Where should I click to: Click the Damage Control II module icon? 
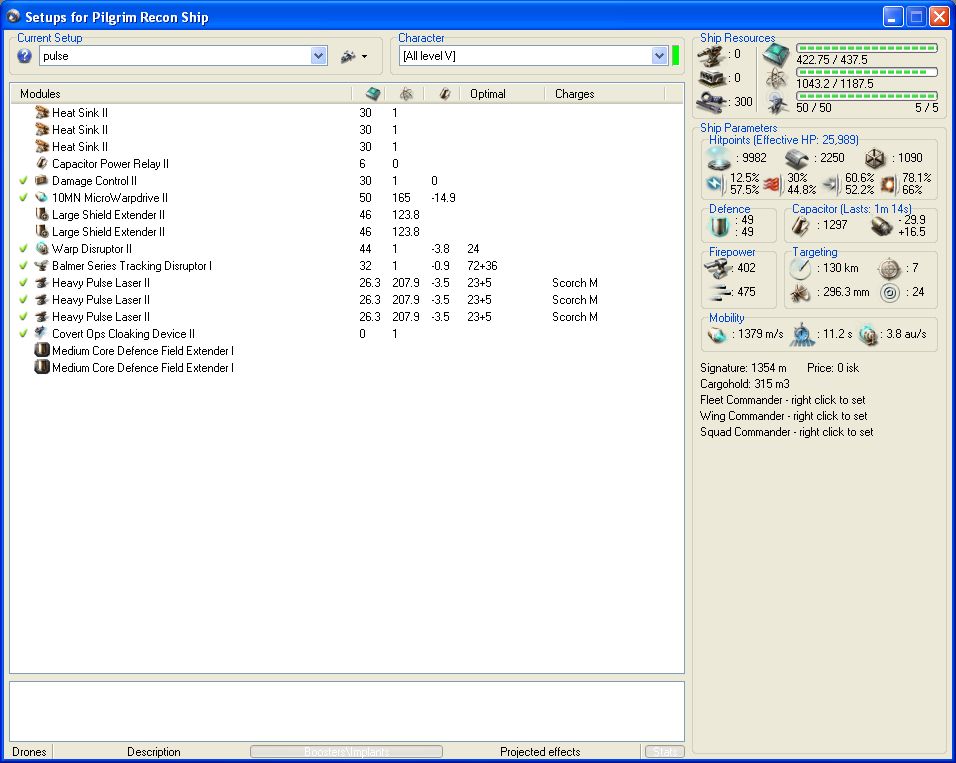click(x=41, y=181)
